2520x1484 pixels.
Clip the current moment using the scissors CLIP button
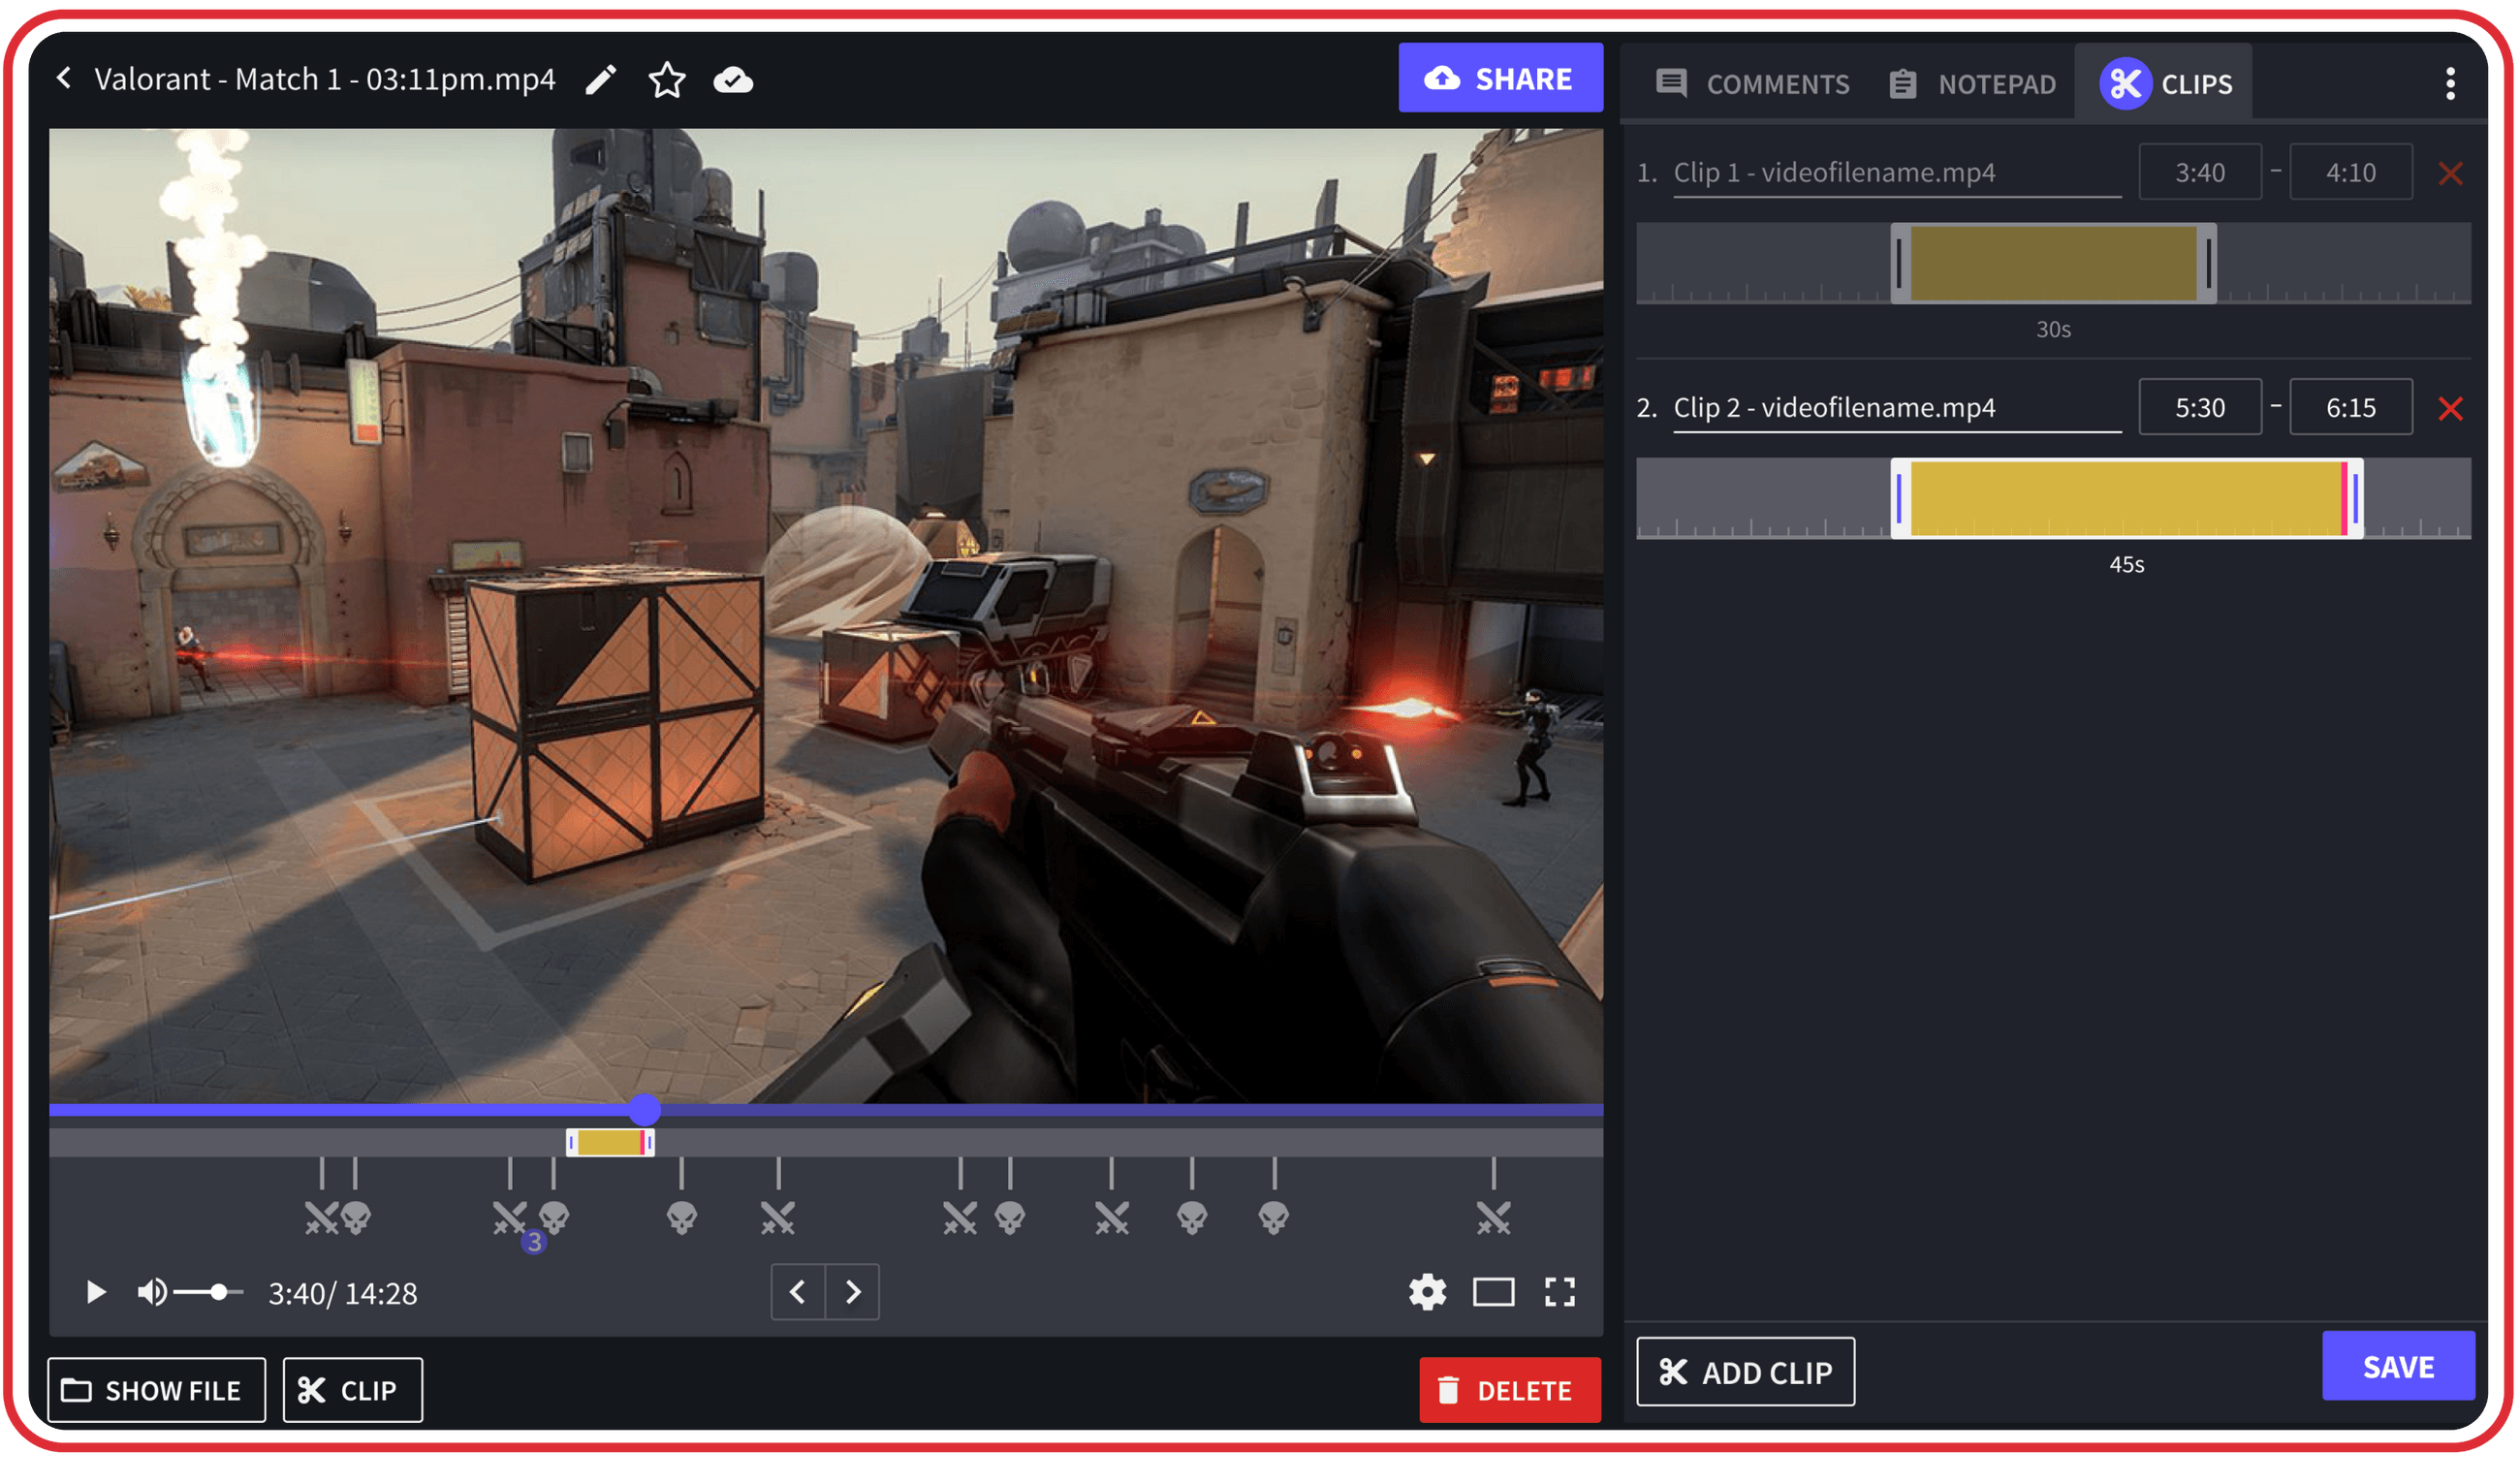[351, 1389]
